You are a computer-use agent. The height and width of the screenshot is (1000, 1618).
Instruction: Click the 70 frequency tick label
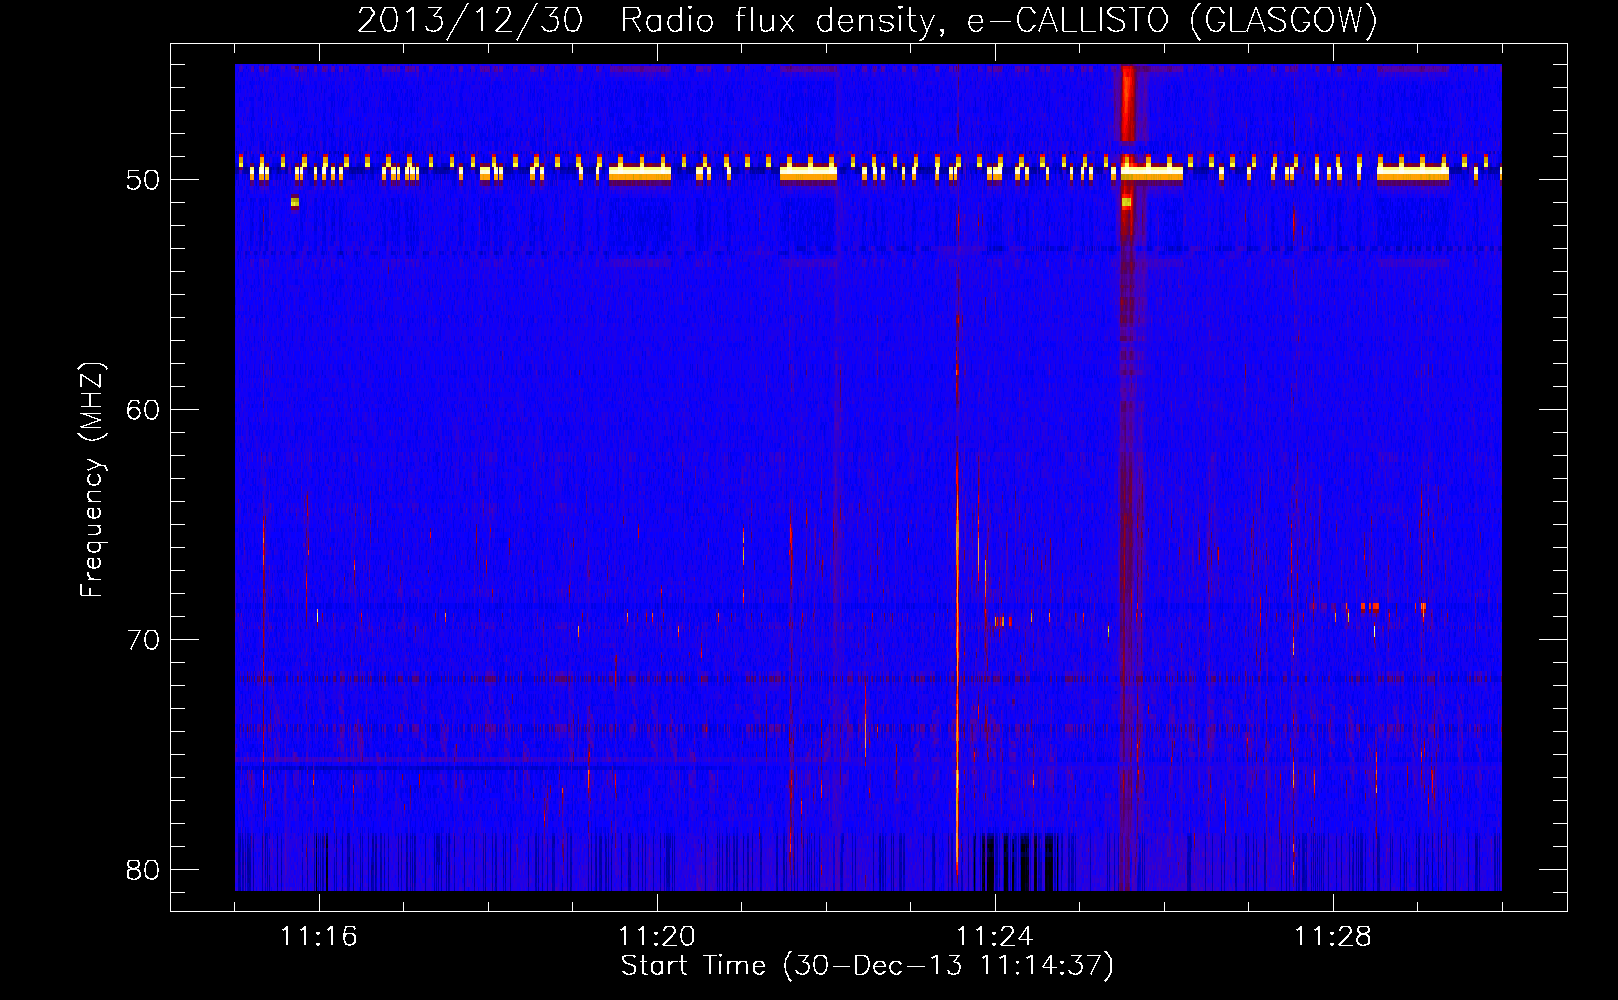(x=143, y=640)
